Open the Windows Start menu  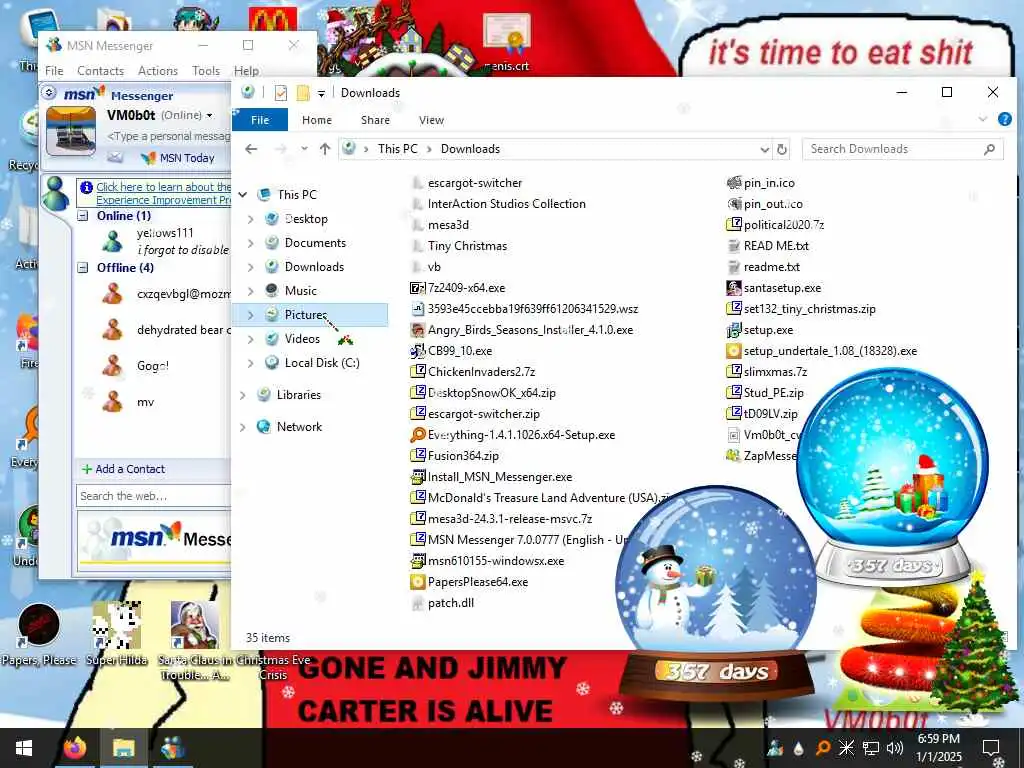pyautogui.click(x=24, y=748)
